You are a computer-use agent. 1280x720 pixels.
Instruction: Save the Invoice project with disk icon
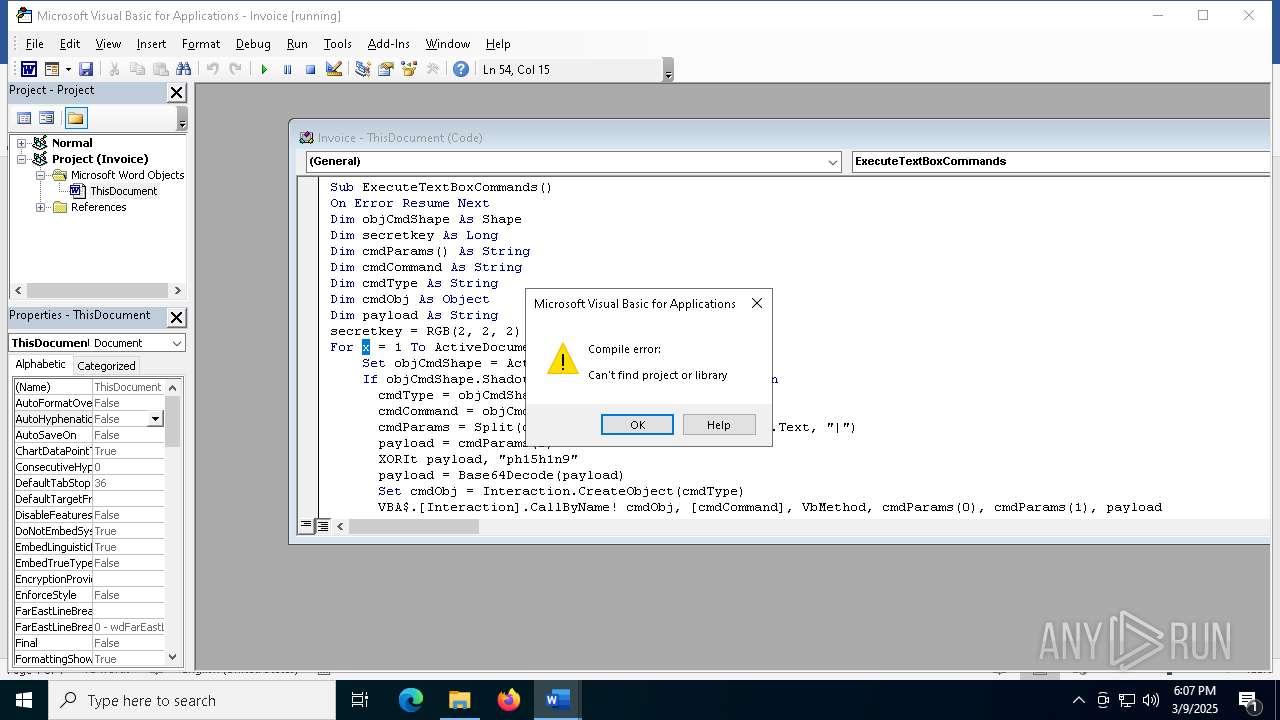(x=86, y=69)
